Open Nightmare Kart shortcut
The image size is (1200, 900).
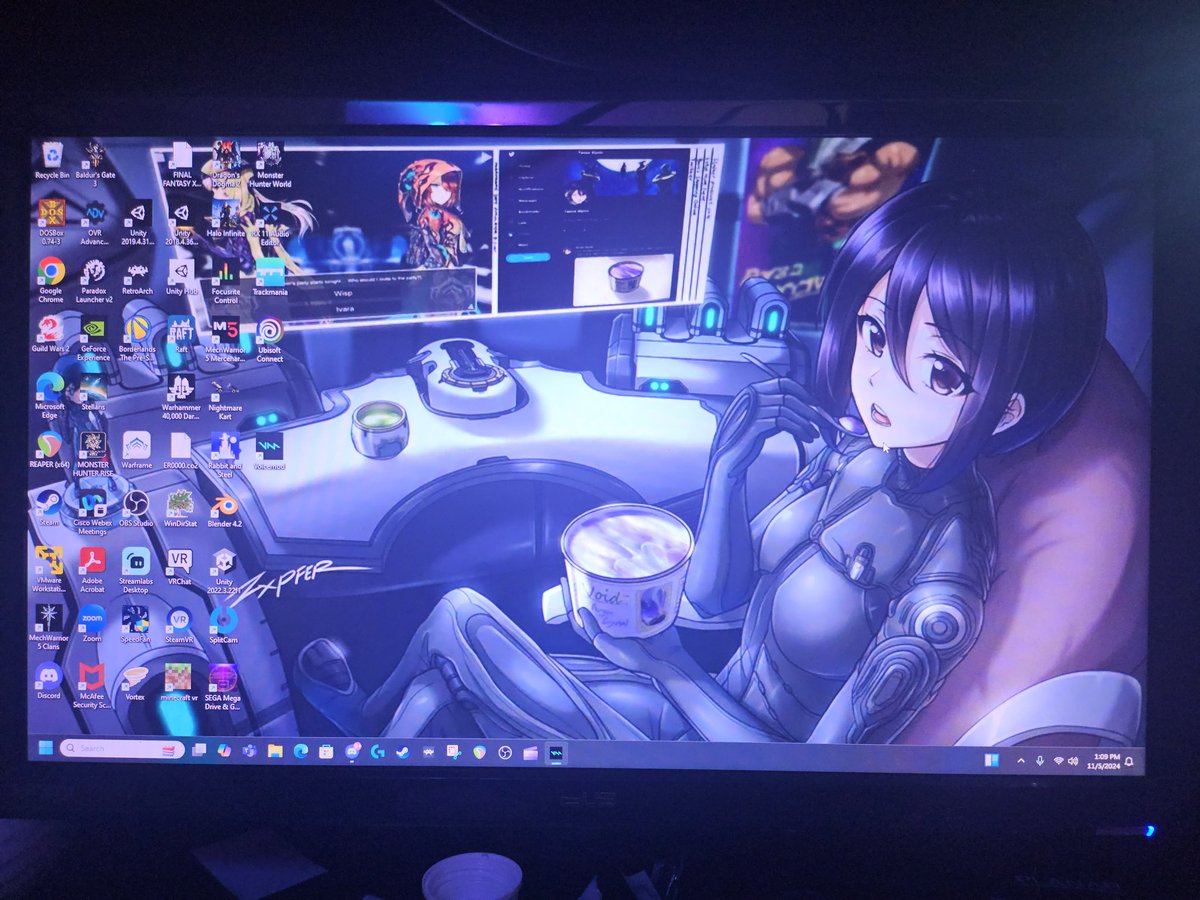click(x=226, y=395)
